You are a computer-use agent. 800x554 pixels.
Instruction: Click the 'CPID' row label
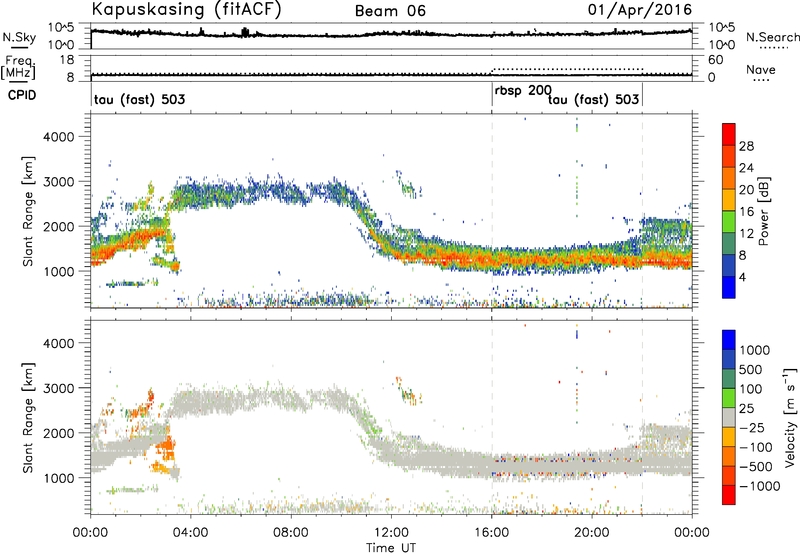coord(22,95)
